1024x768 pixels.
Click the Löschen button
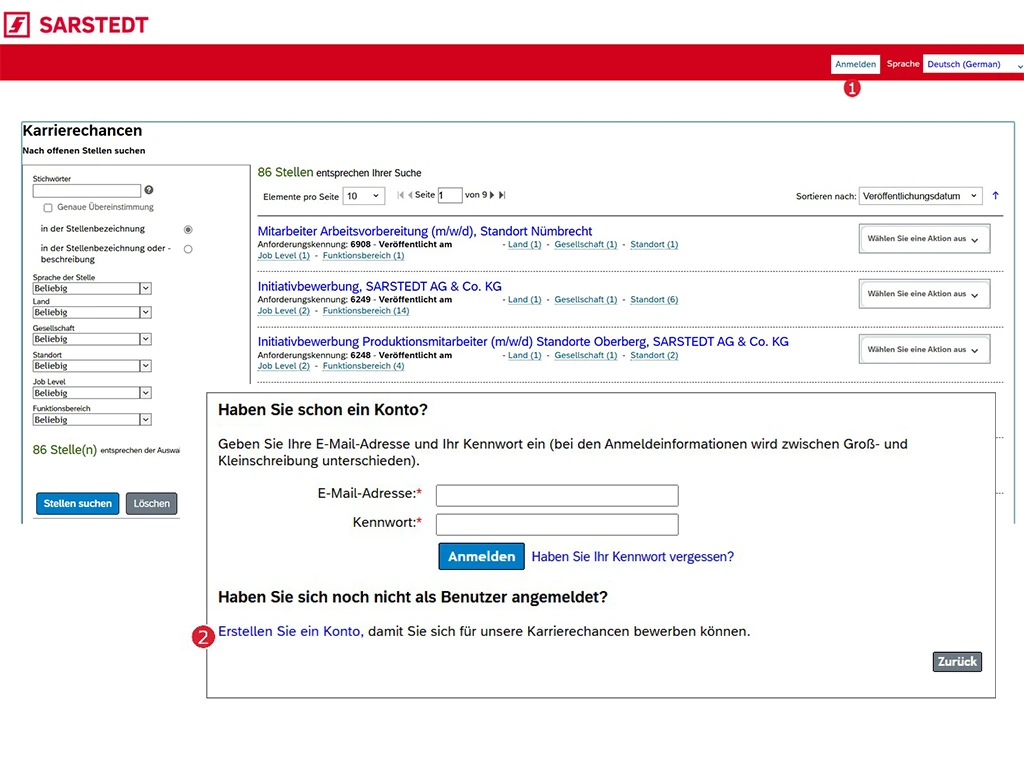tap(152, 504)
